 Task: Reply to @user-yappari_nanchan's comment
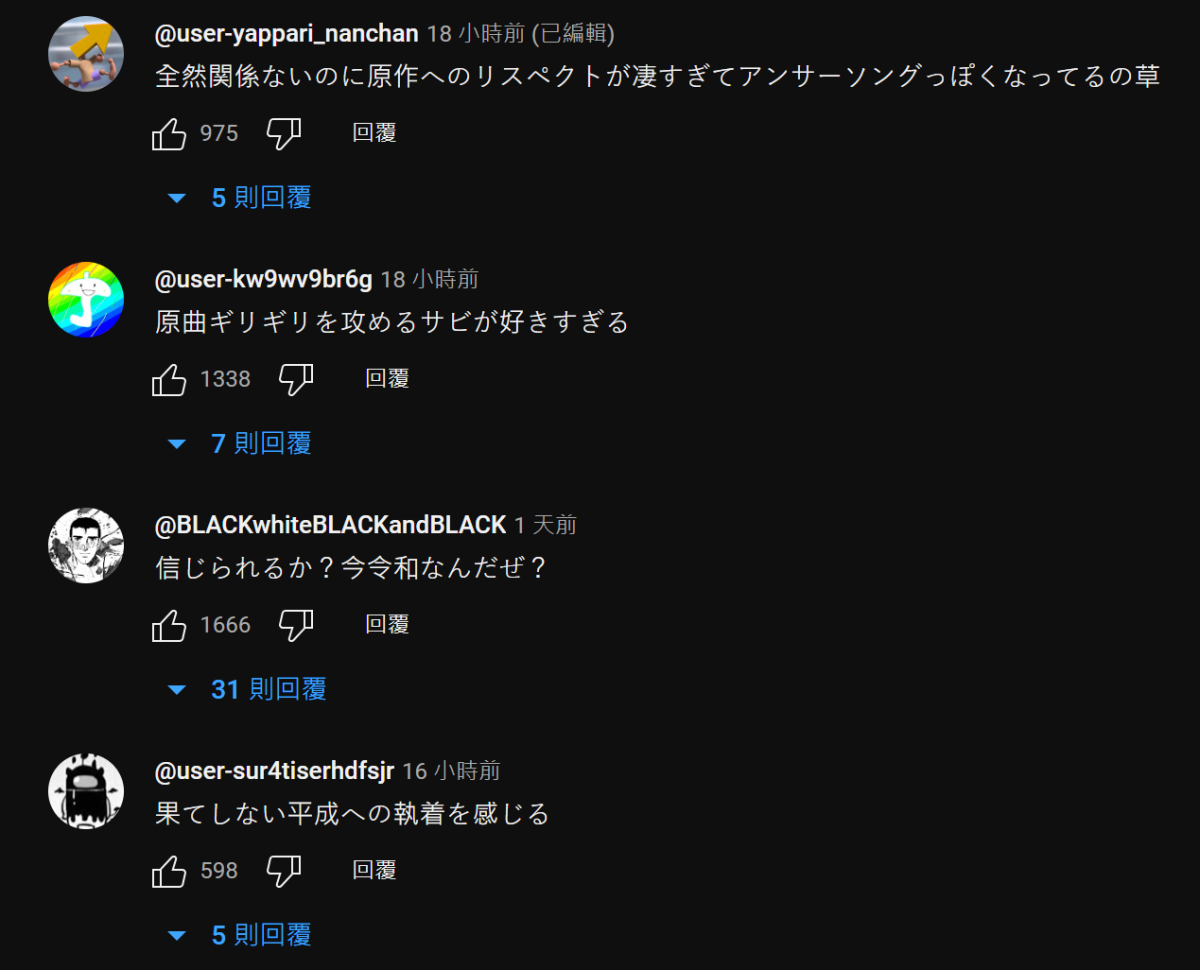point(375,134)
